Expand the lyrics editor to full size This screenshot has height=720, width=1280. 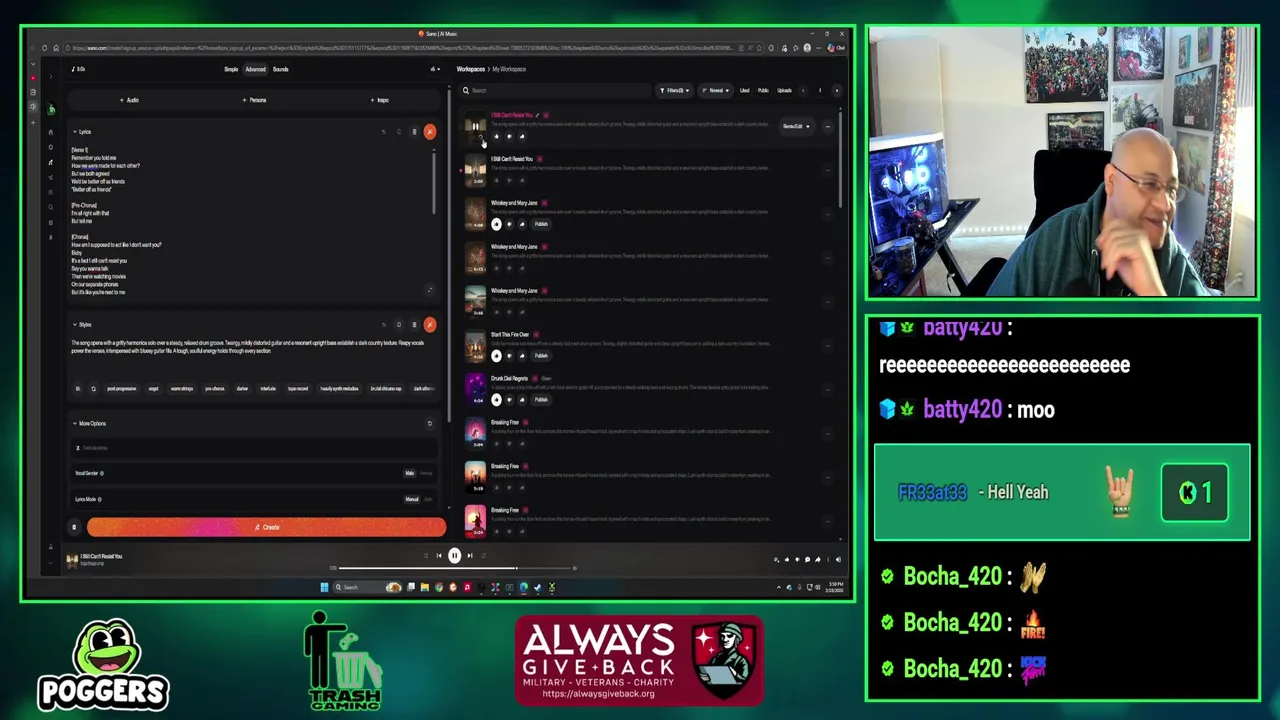429,290
